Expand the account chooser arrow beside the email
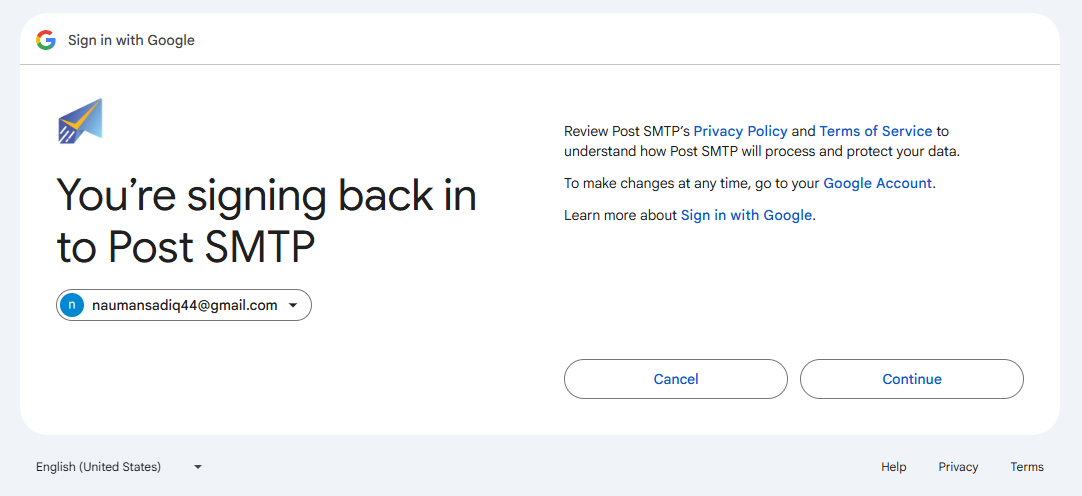The height and width of the screenshot is (496, 1082). [x=293, y=306]
